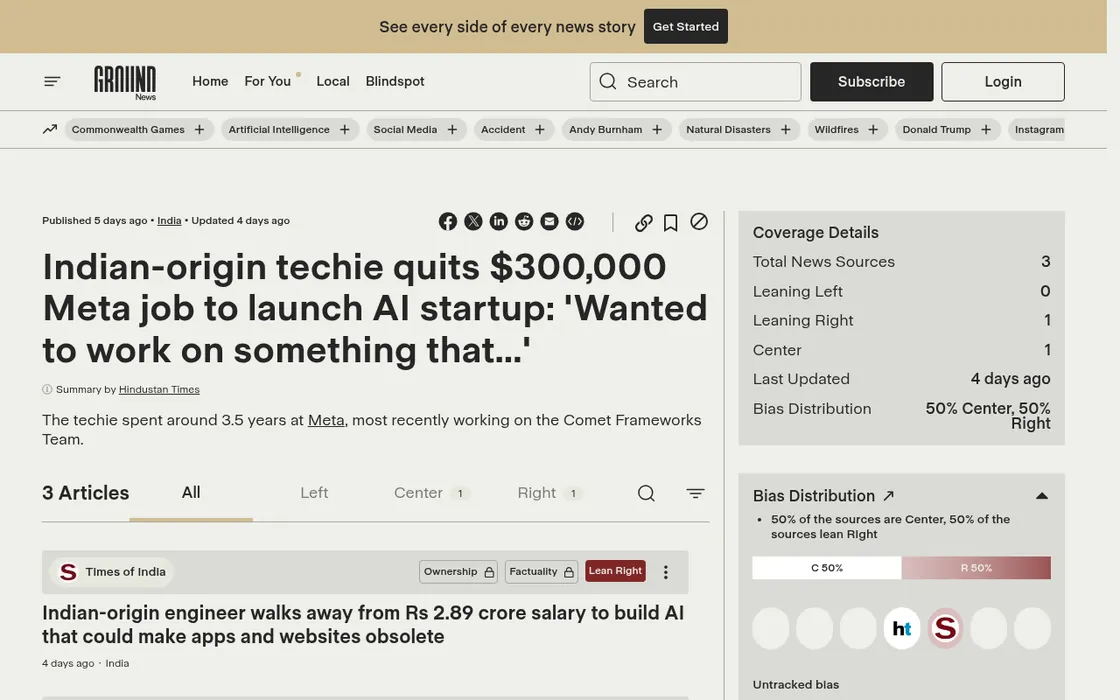
Task: Add Natural Disasters topic with plus
Action: tap(786, 129)
